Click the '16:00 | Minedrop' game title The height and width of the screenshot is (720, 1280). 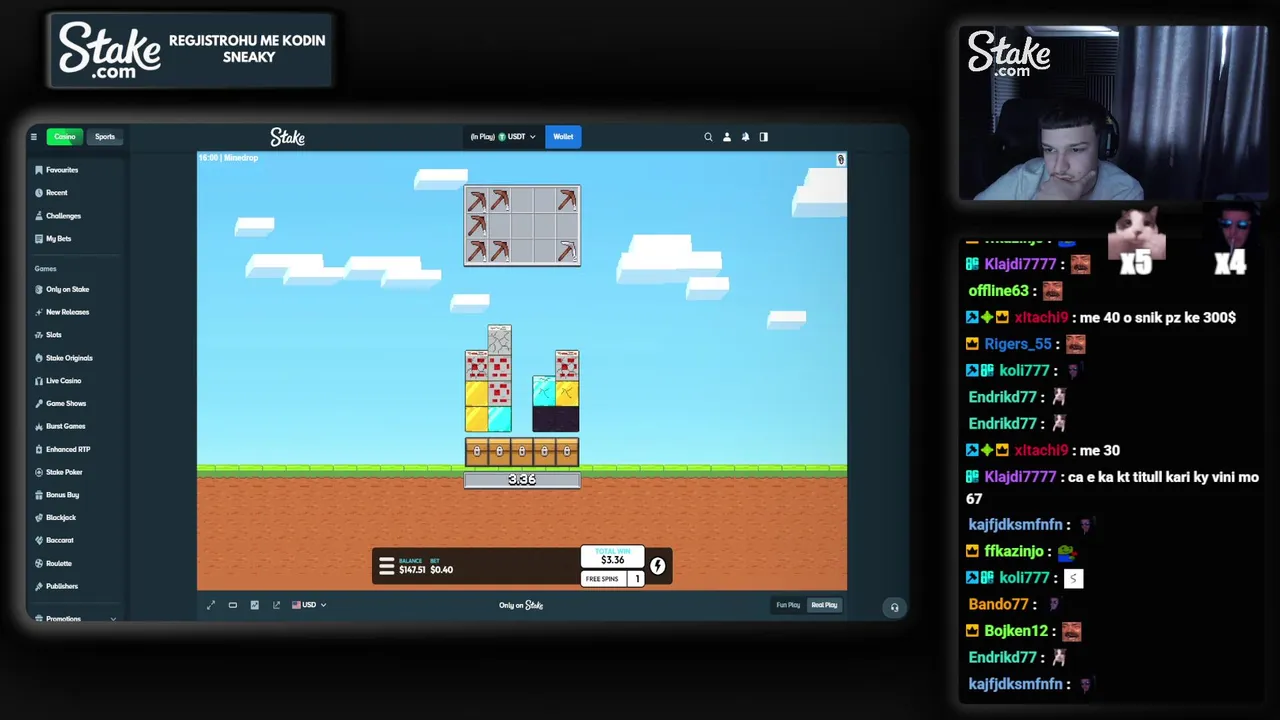(228, 158)
